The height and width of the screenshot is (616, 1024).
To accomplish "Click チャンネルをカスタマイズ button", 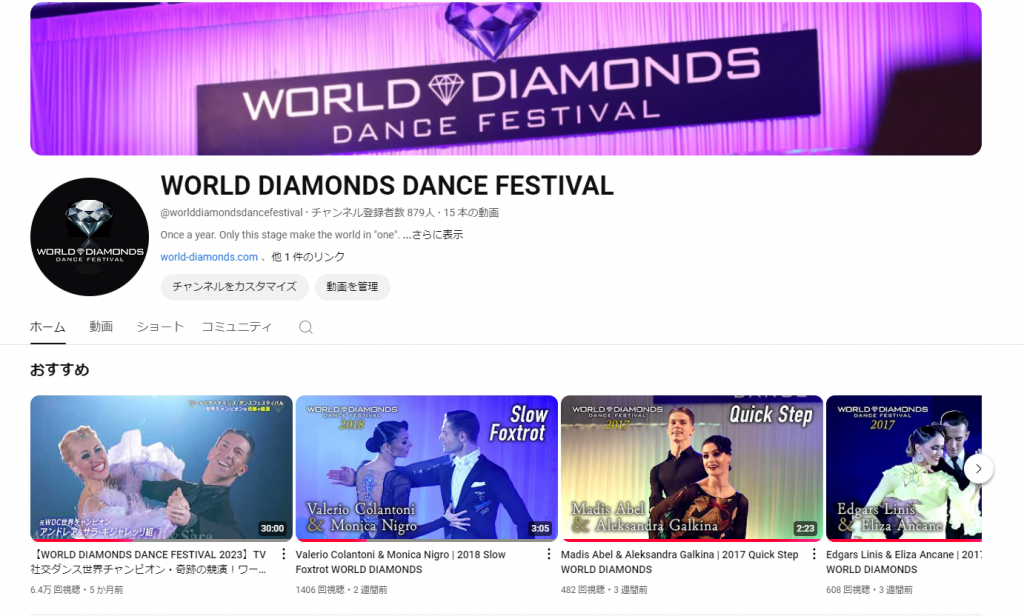I will 234,287.
